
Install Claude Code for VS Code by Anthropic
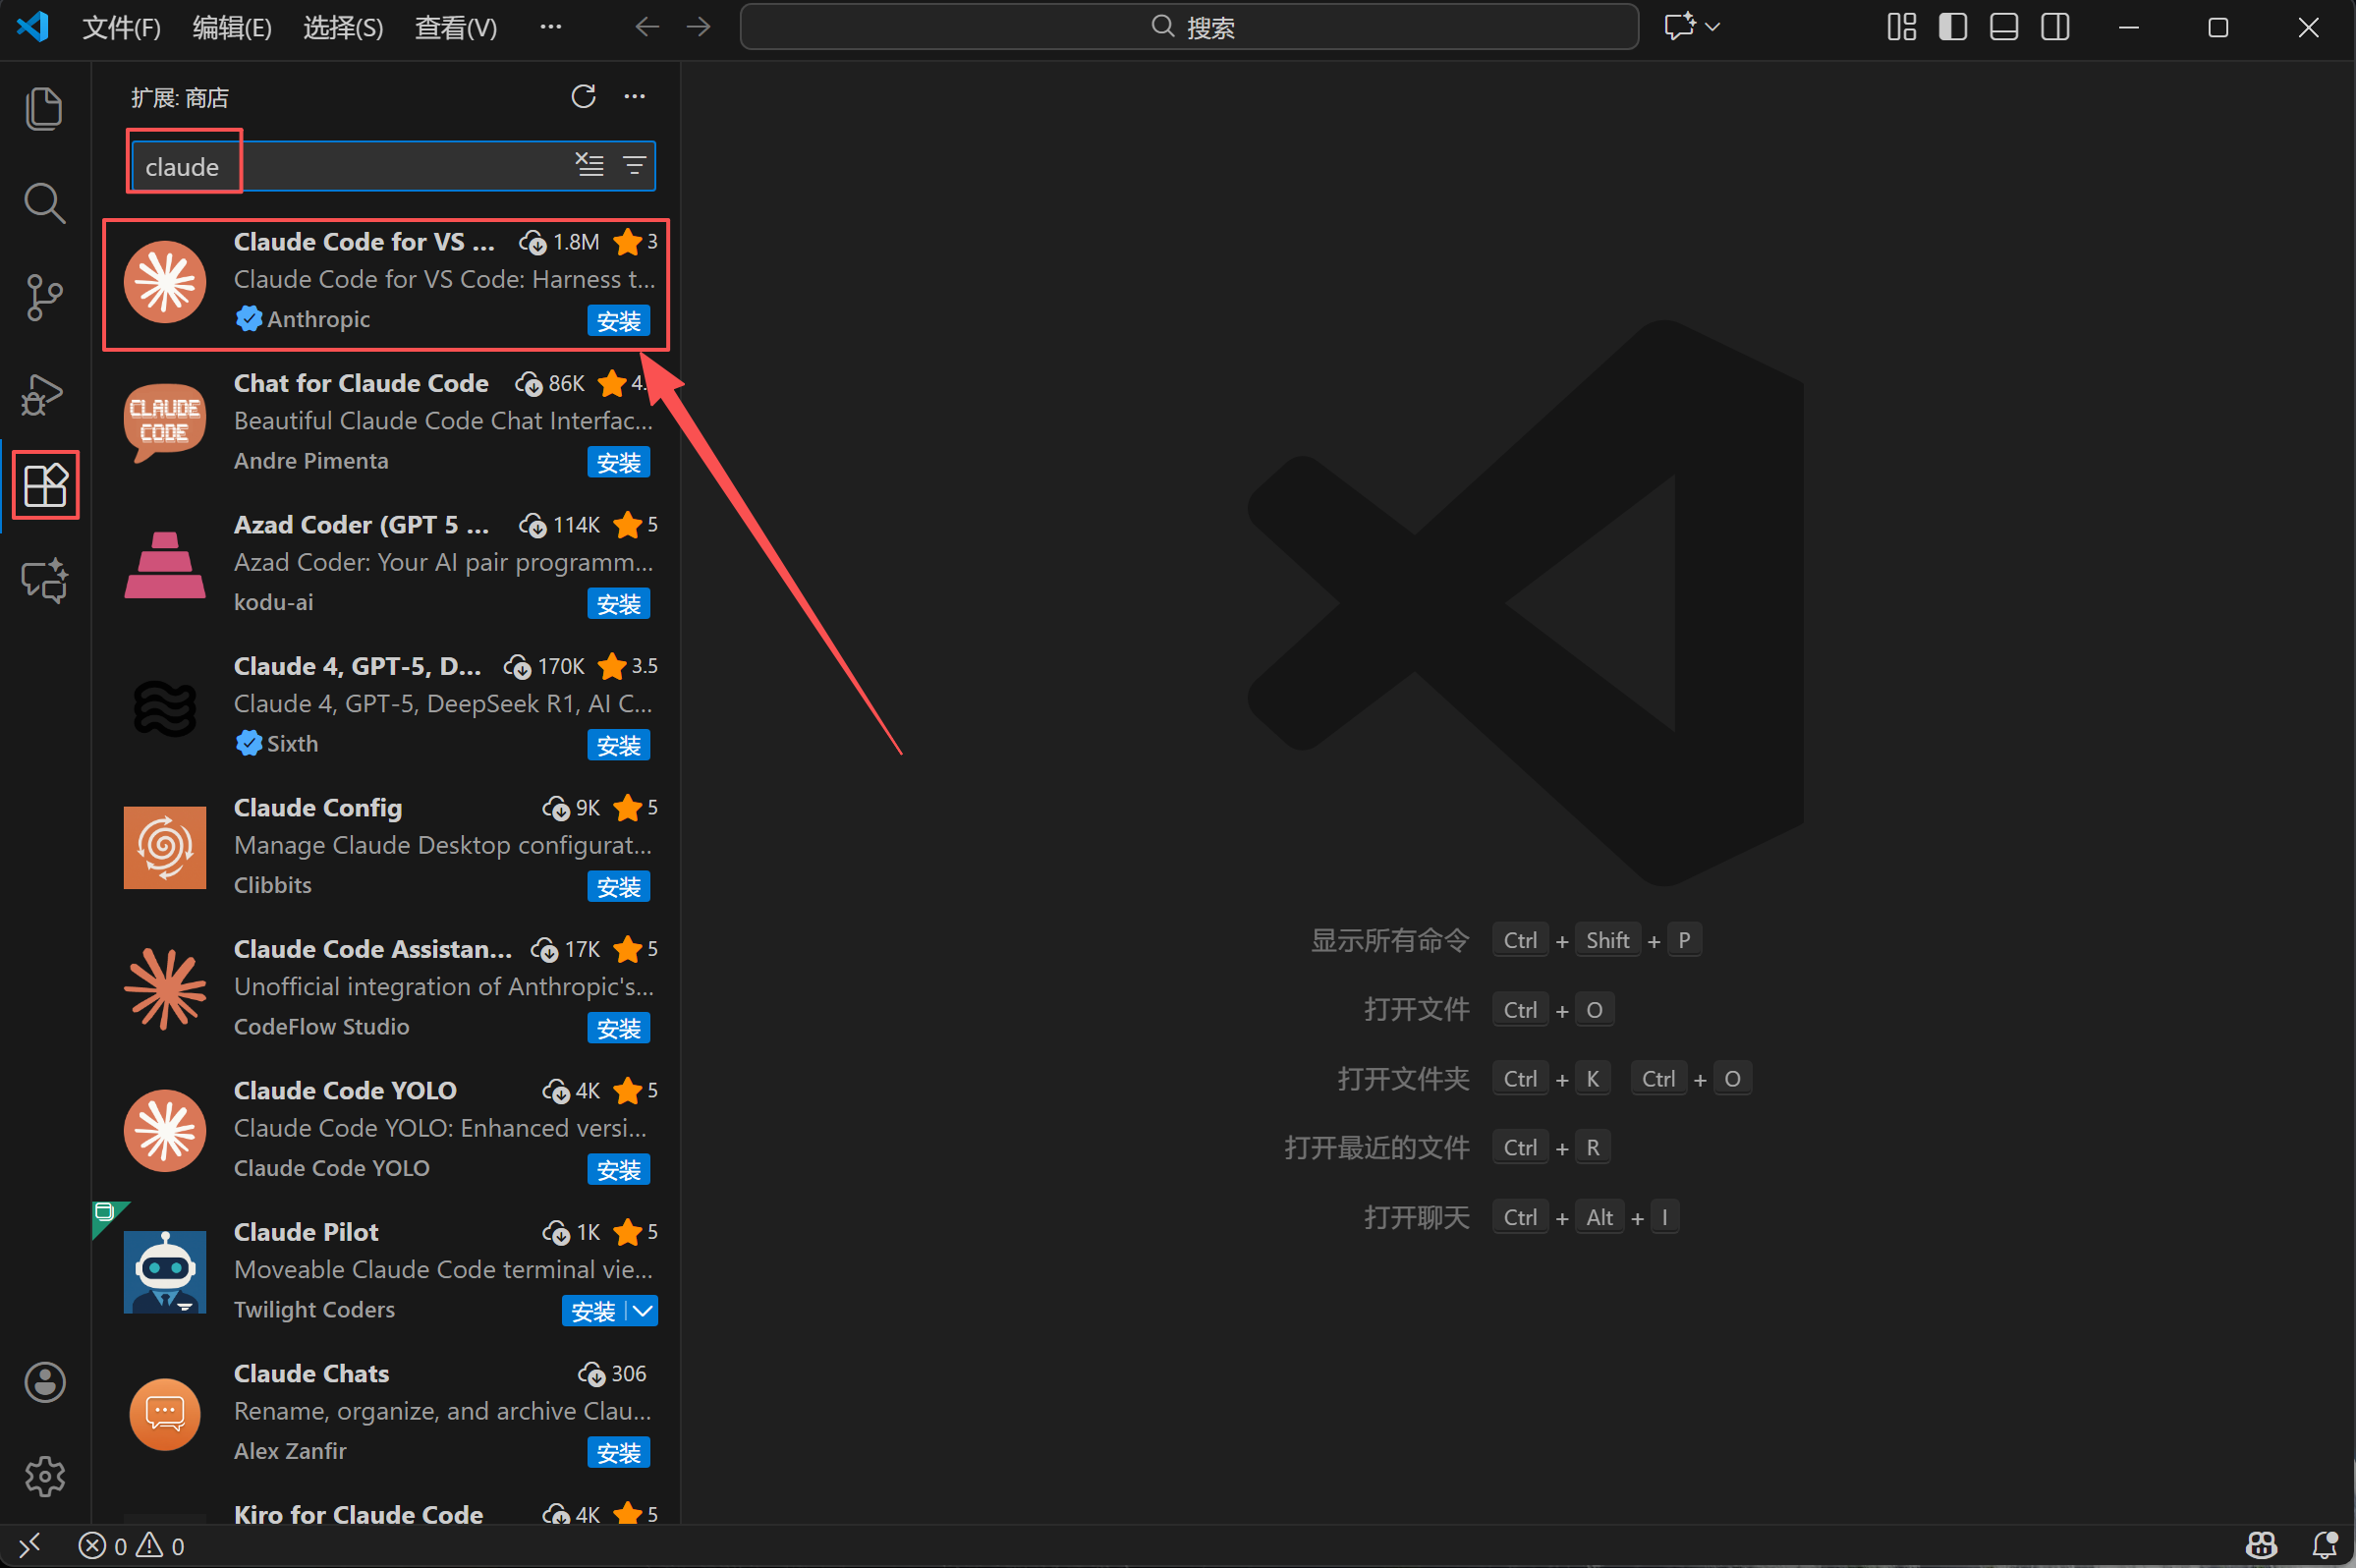click(619, 321)
